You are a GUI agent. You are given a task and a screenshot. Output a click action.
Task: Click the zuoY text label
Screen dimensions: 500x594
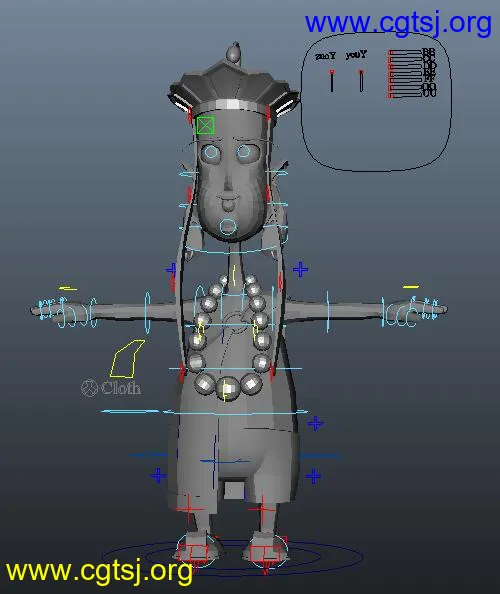[326, 56]
